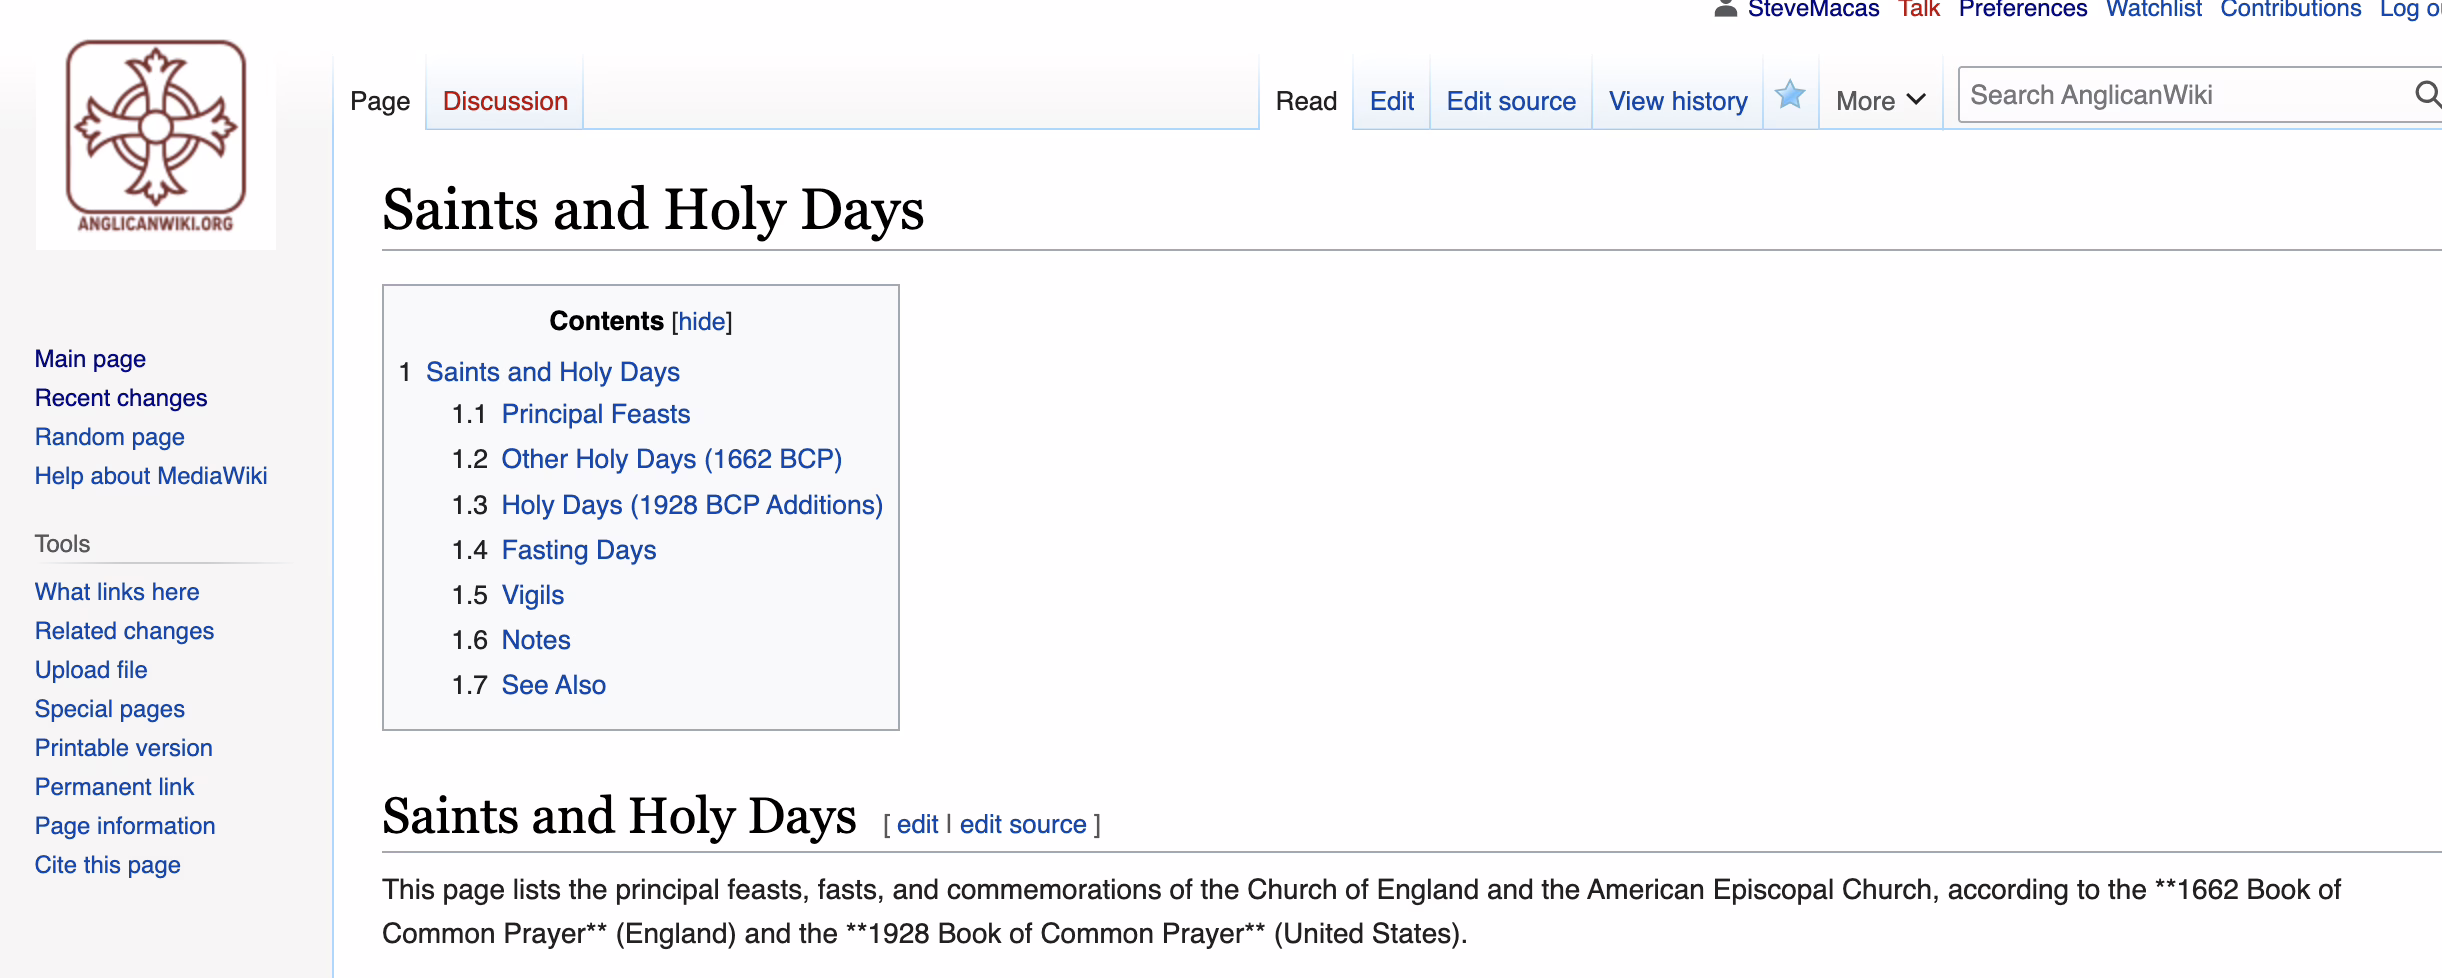Click the watchlist star icon
2442x978 pixels.
click(1789, 96)
